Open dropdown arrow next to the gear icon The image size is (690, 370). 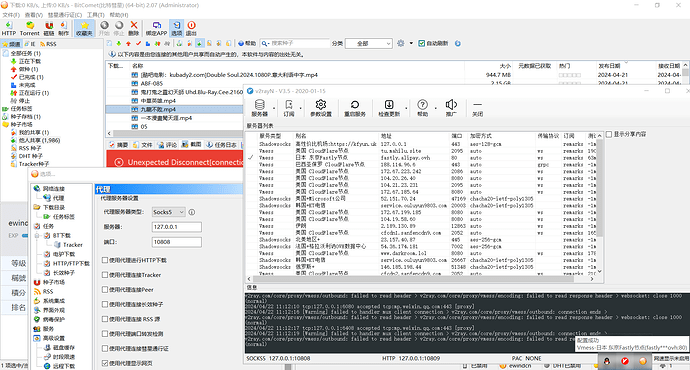[x=411, y=43]
